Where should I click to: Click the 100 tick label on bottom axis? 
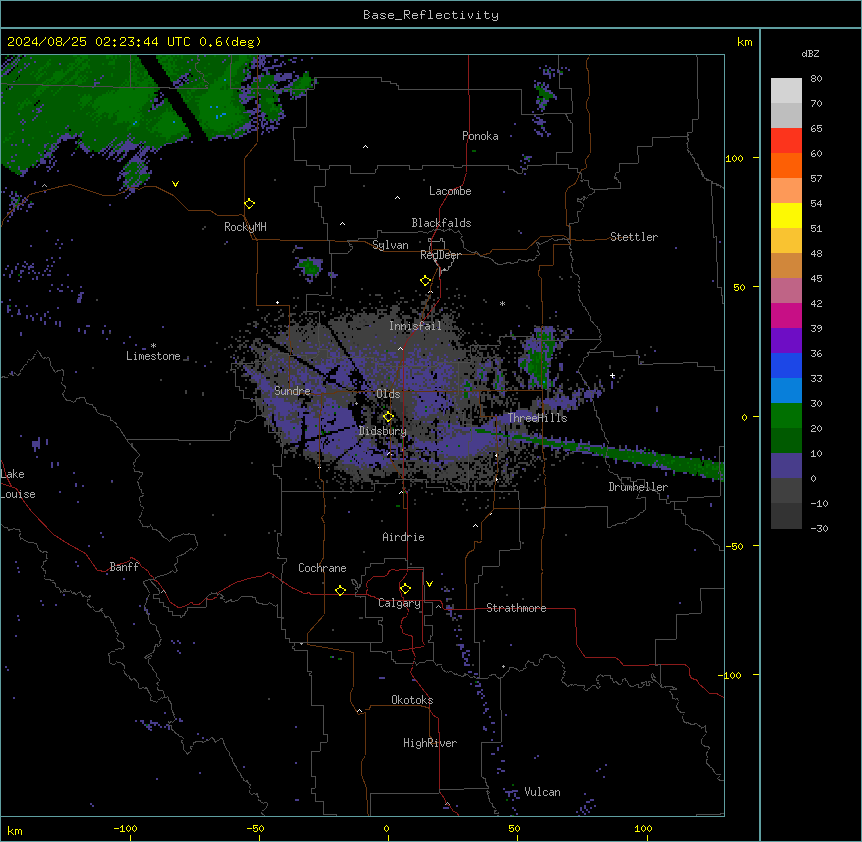coord(643,828)
